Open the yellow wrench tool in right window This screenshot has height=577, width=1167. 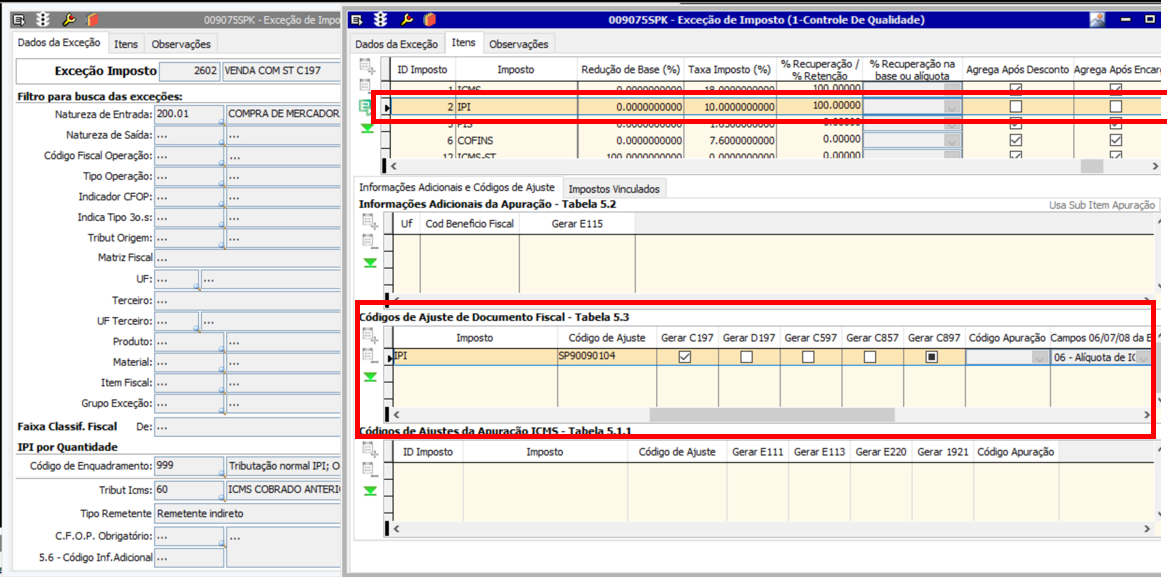[x=406, y=19]
